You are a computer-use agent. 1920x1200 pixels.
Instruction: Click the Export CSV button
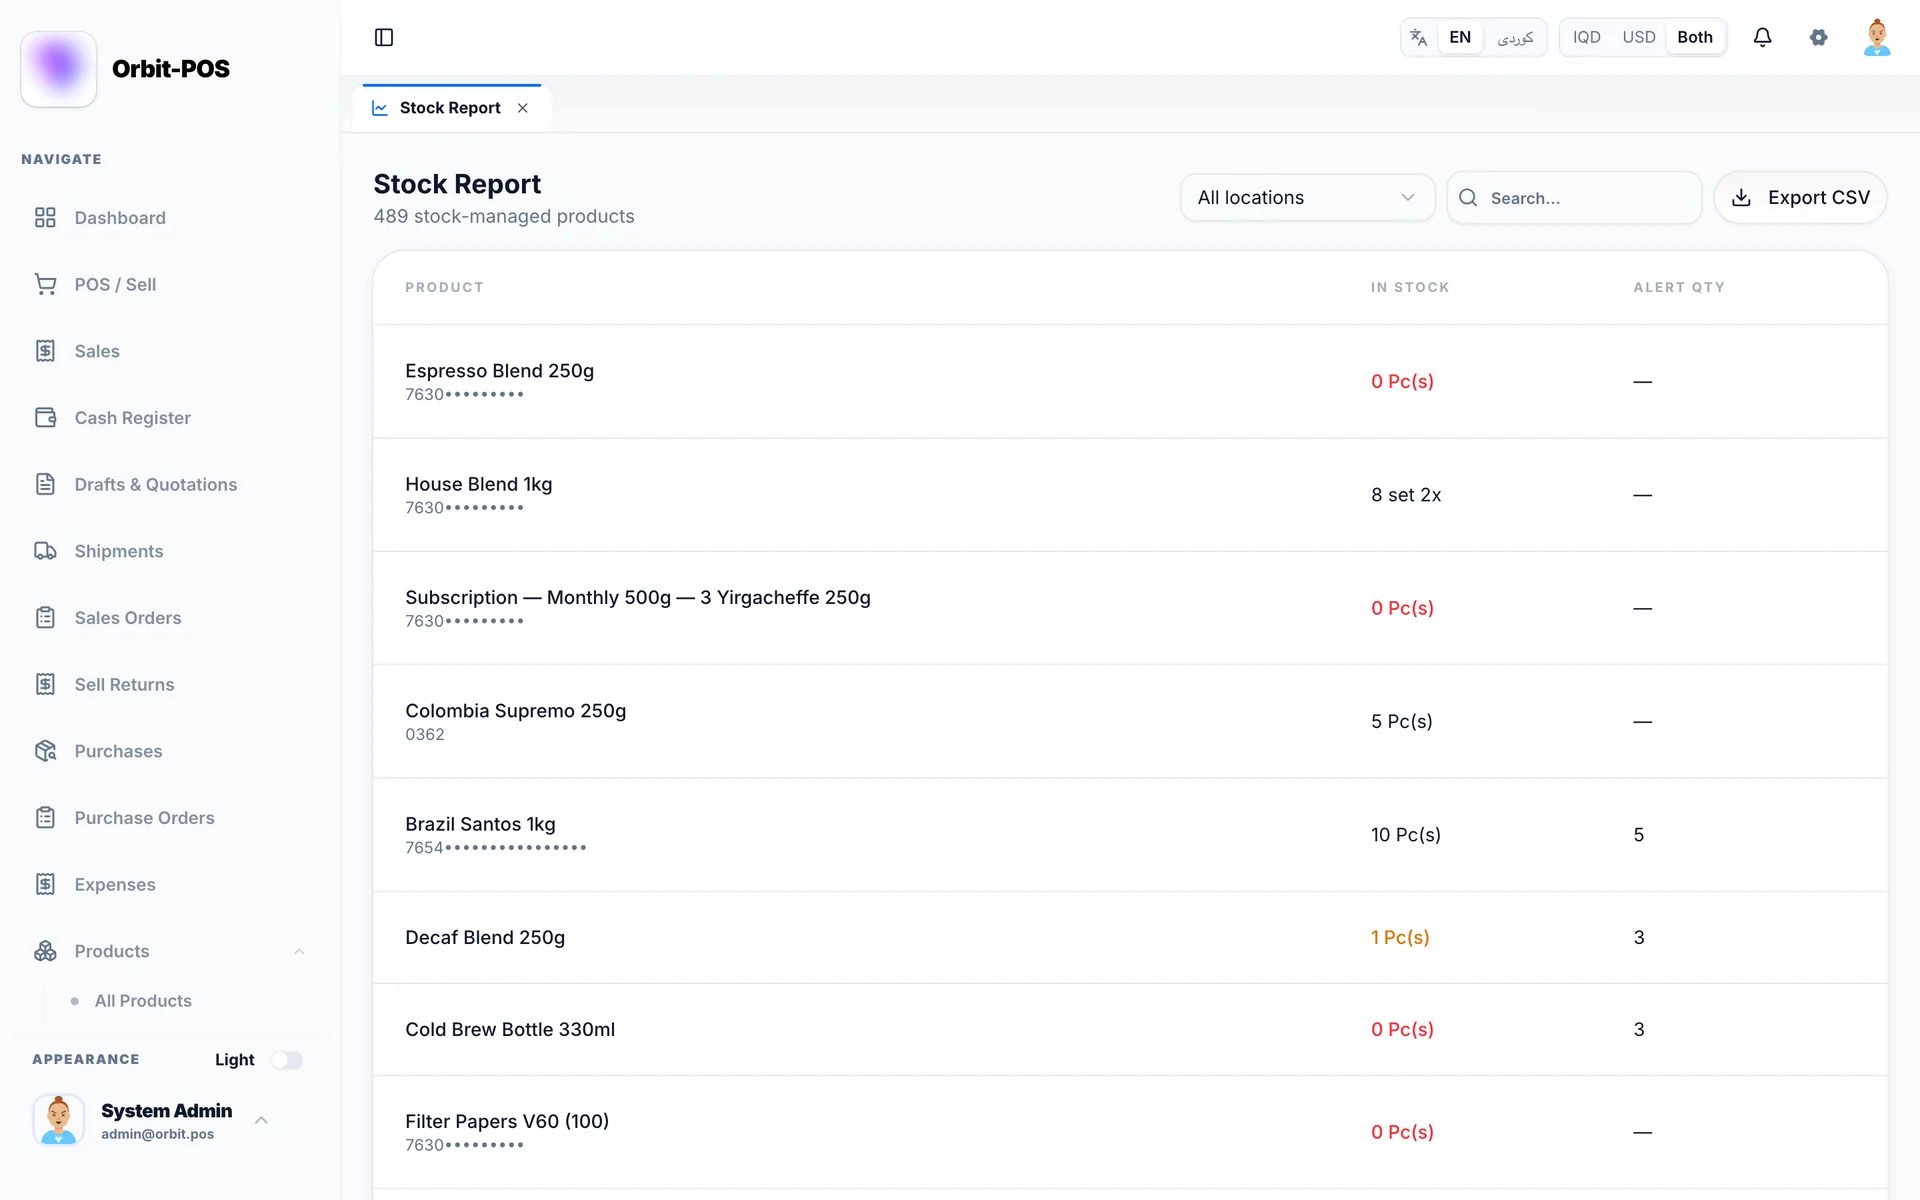pos(1800,198)
